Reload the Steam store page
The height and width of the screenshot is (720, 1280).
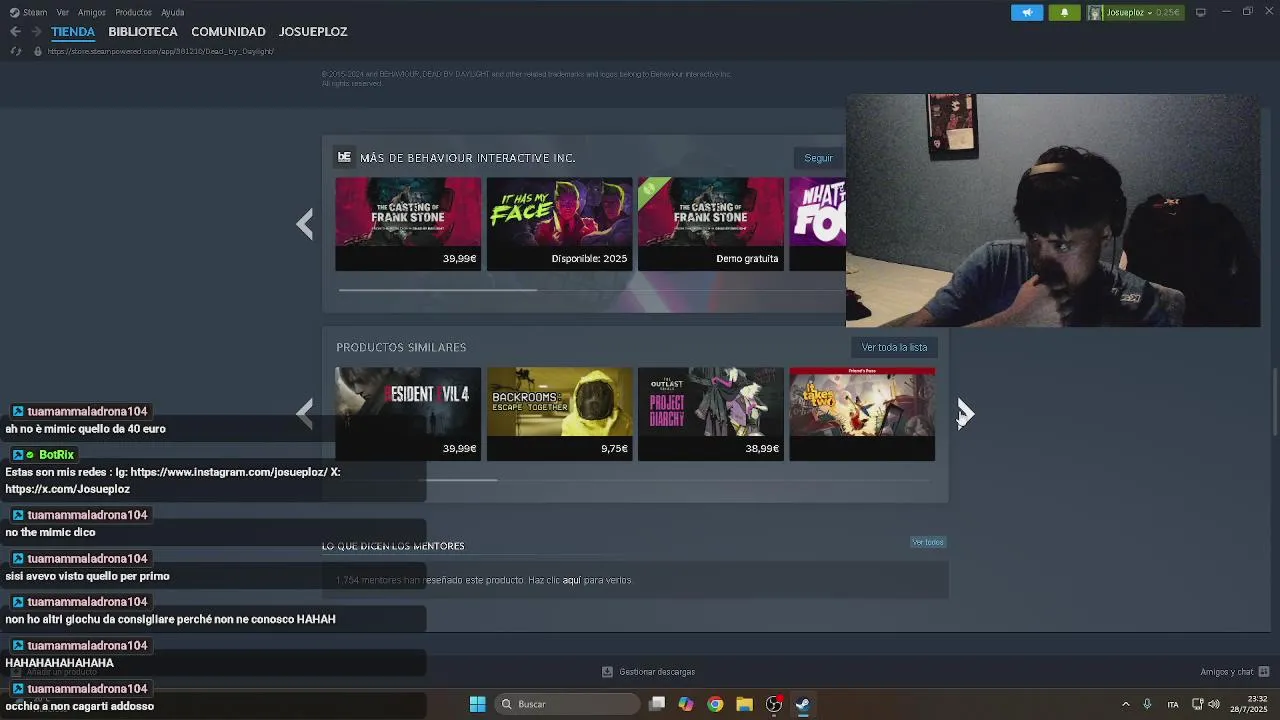15,51
